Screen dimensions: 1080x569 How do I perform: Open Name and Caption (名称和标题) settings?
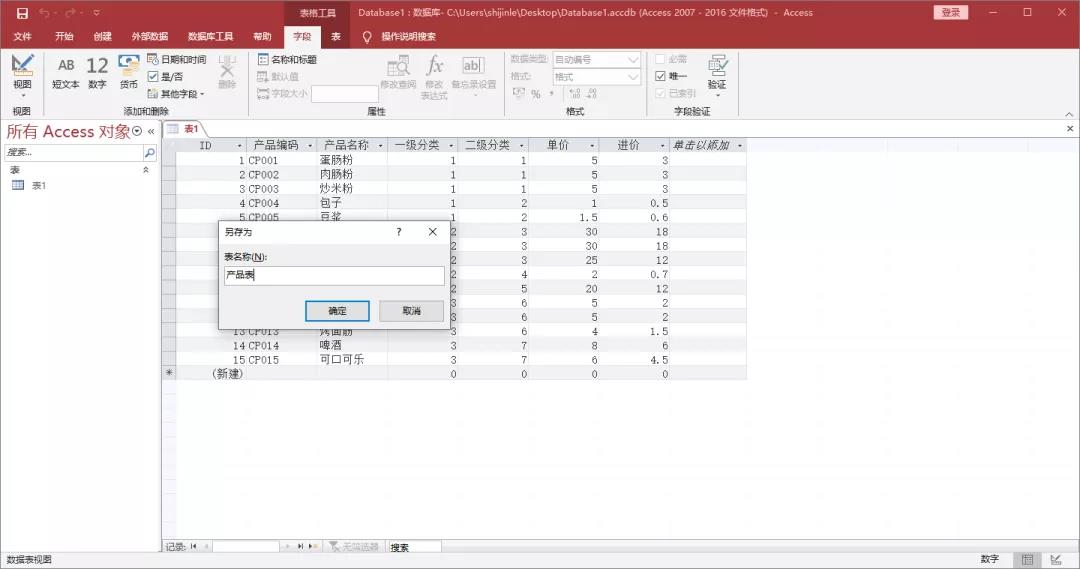[287, 60]
